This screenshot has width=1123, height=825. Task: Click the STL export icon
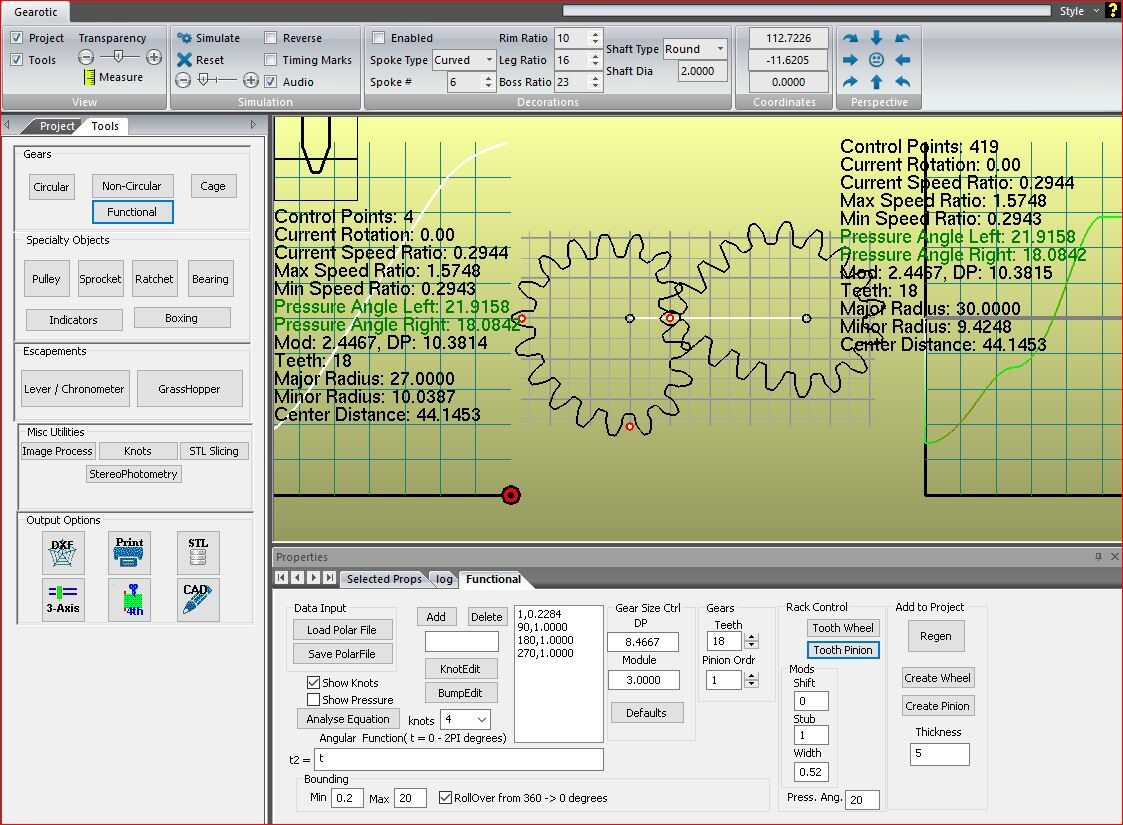click(198, 552)
